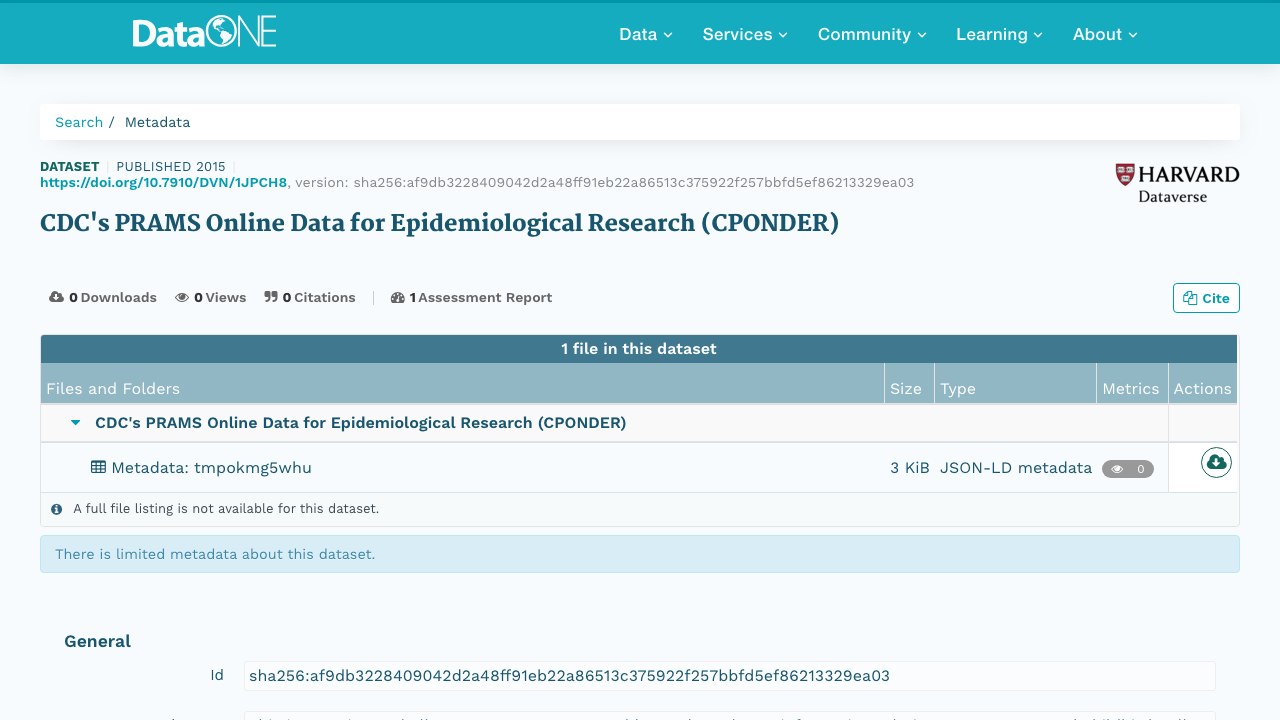Expand the Community menu

[x=872, y=34]
